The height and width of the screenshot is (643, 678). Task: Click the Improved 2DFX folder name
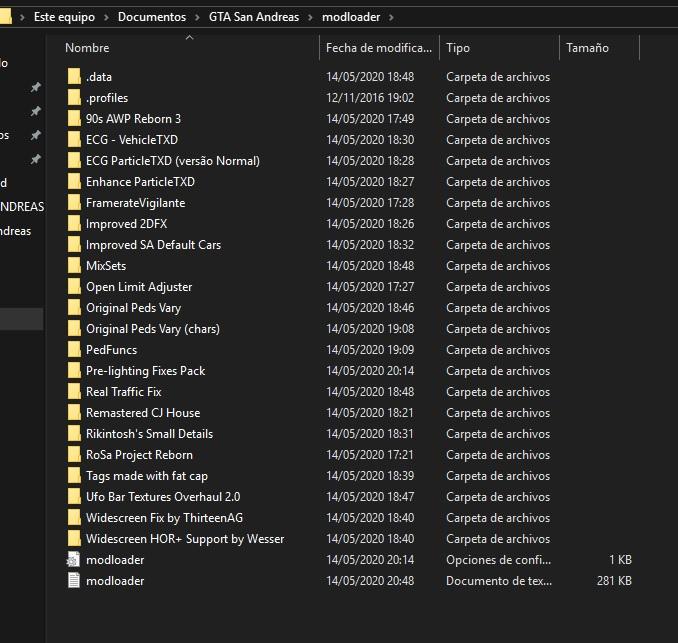(x=126, y=224)
